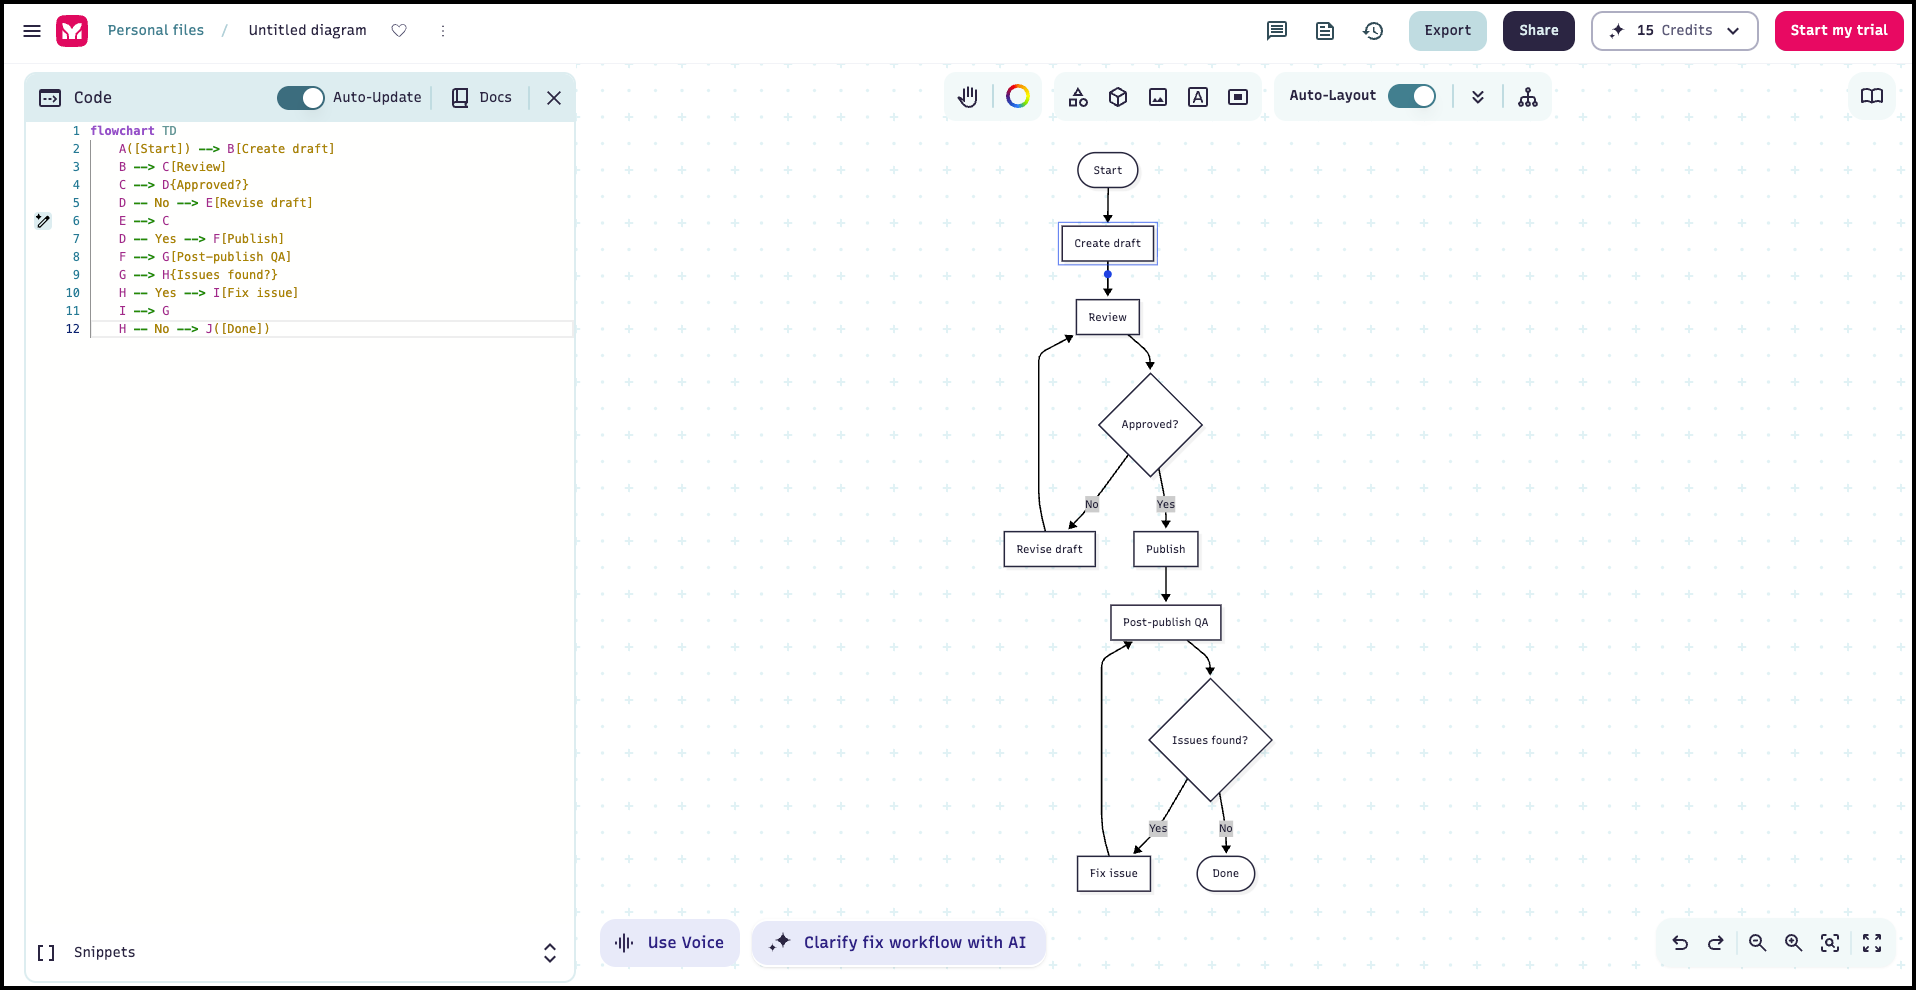Image resolution: width=1916 pixels, height=990 pixels.
Task: Click code line 'F --> G[Post-publish QA]'
Action: 205,257
